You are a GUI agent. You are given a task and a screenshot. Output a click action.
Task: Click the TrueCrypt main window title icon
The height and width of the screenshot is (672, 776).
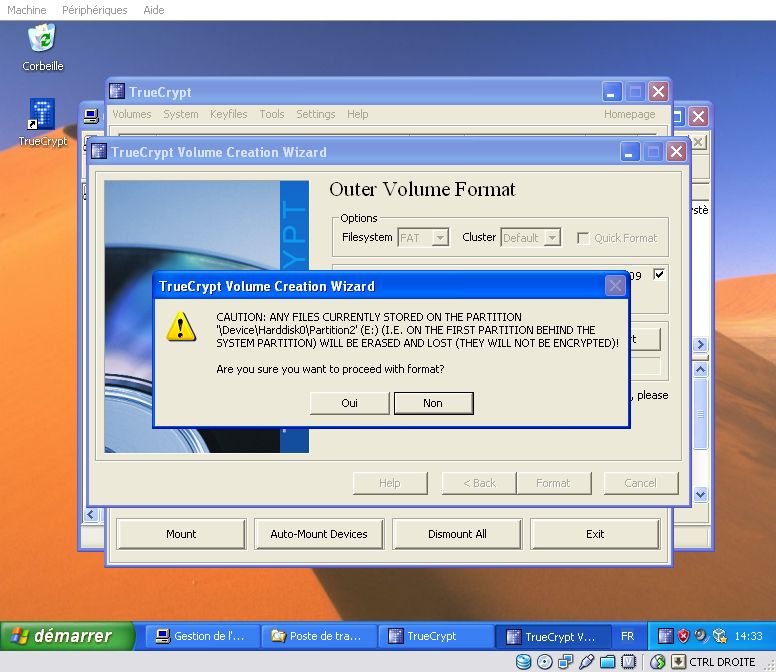pyautogui.click(x=117, y=92)
